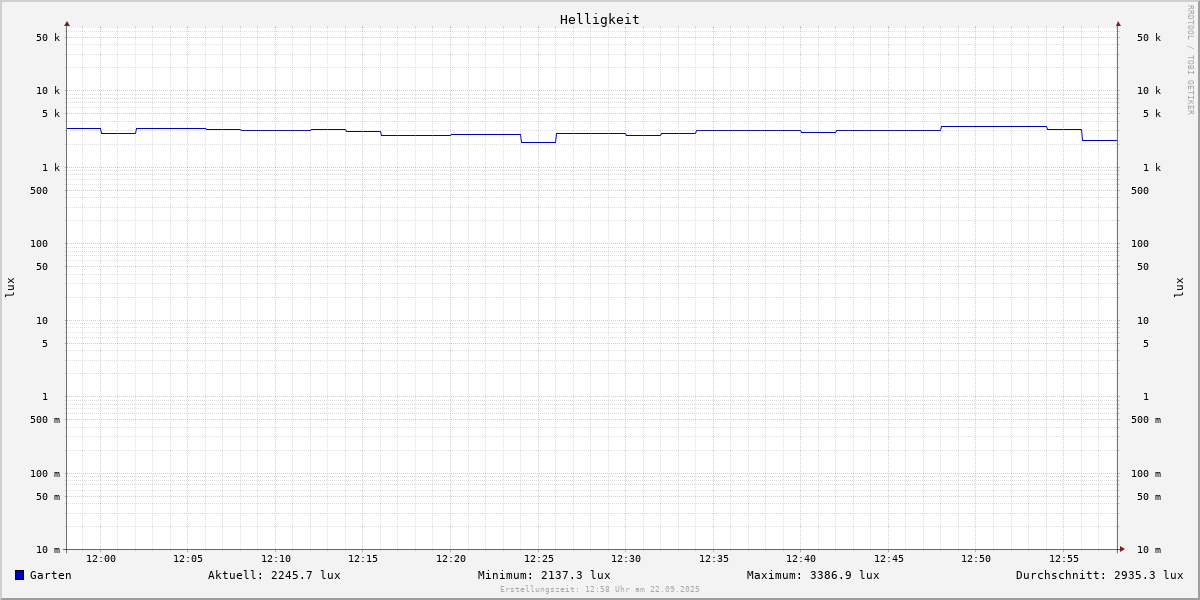Viewport: 1200px width, 600px height.
Task: Click the red arrowhead atop the right axis
Action: (1118, 23)
